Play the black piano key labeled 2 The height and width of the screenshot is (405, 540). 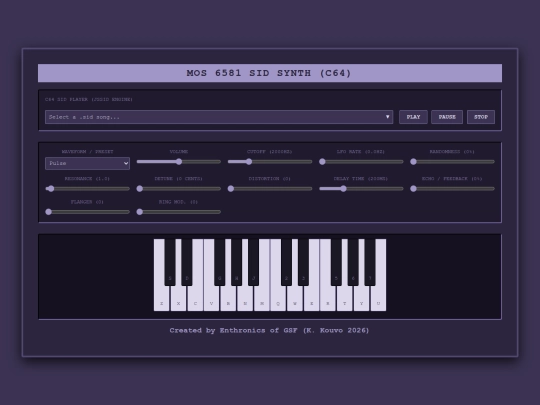[286, 262]
